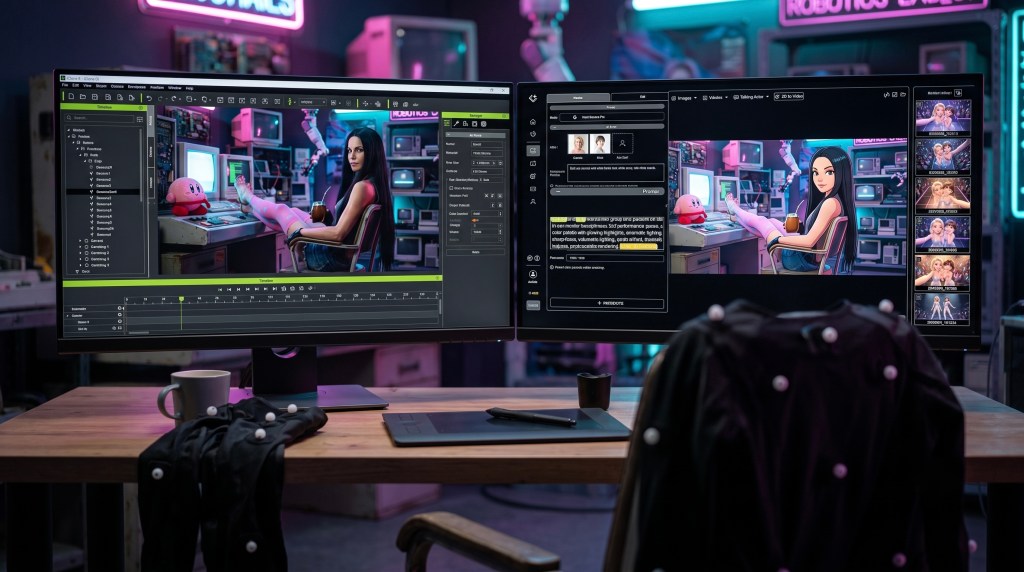Adjust the orange slider in the properties panel
Screen dimensions: 1024x572
click(475, 220)
